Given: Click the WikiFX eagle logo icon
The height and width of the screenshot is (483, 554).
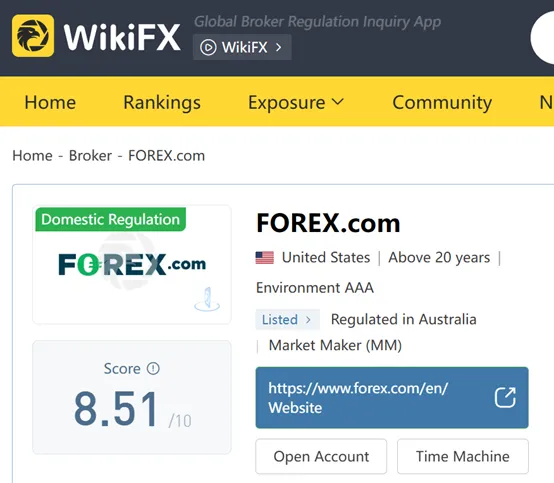Looking at the screenshot, I should coord(33,36).
